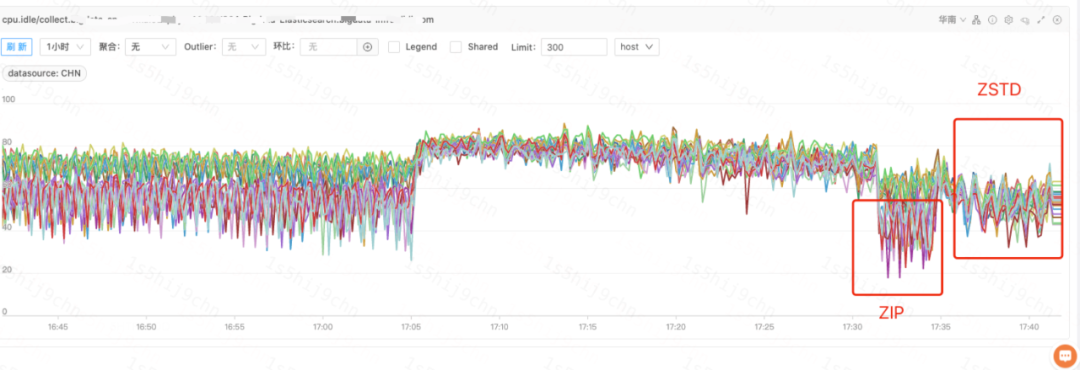Enable the Legend checkbox

[394, 47]
